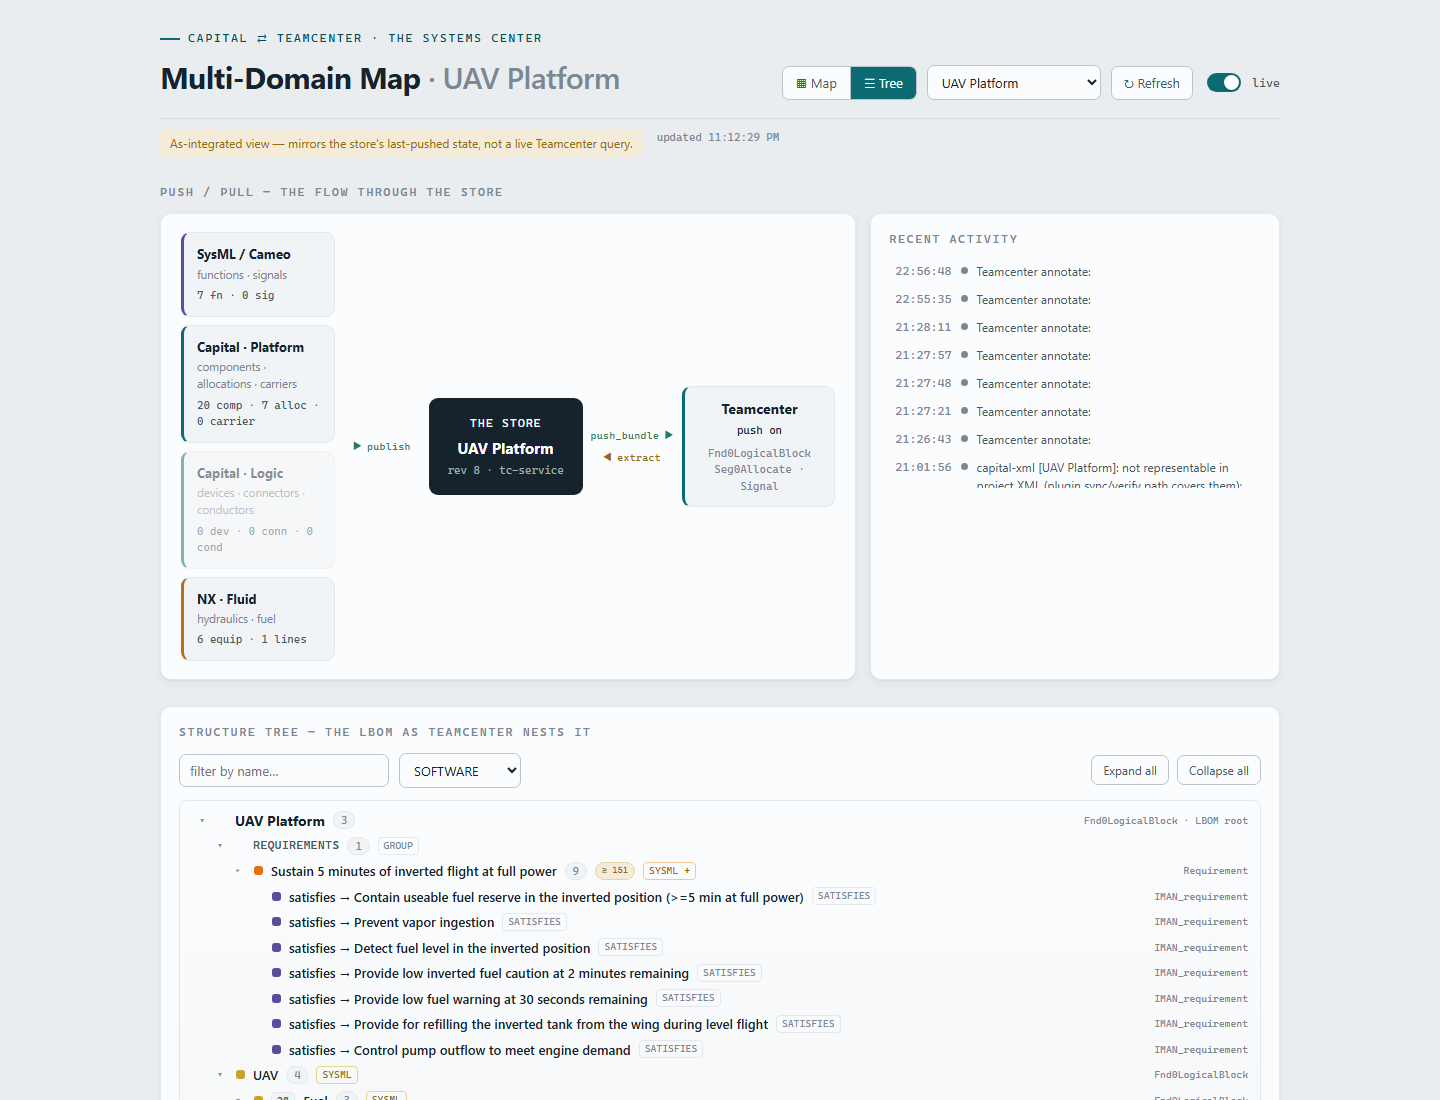Open the SOFTWARE filter dropdown
This screenshot has width=1440, height=1100.
pyautogui.click(x=460, y=771)
